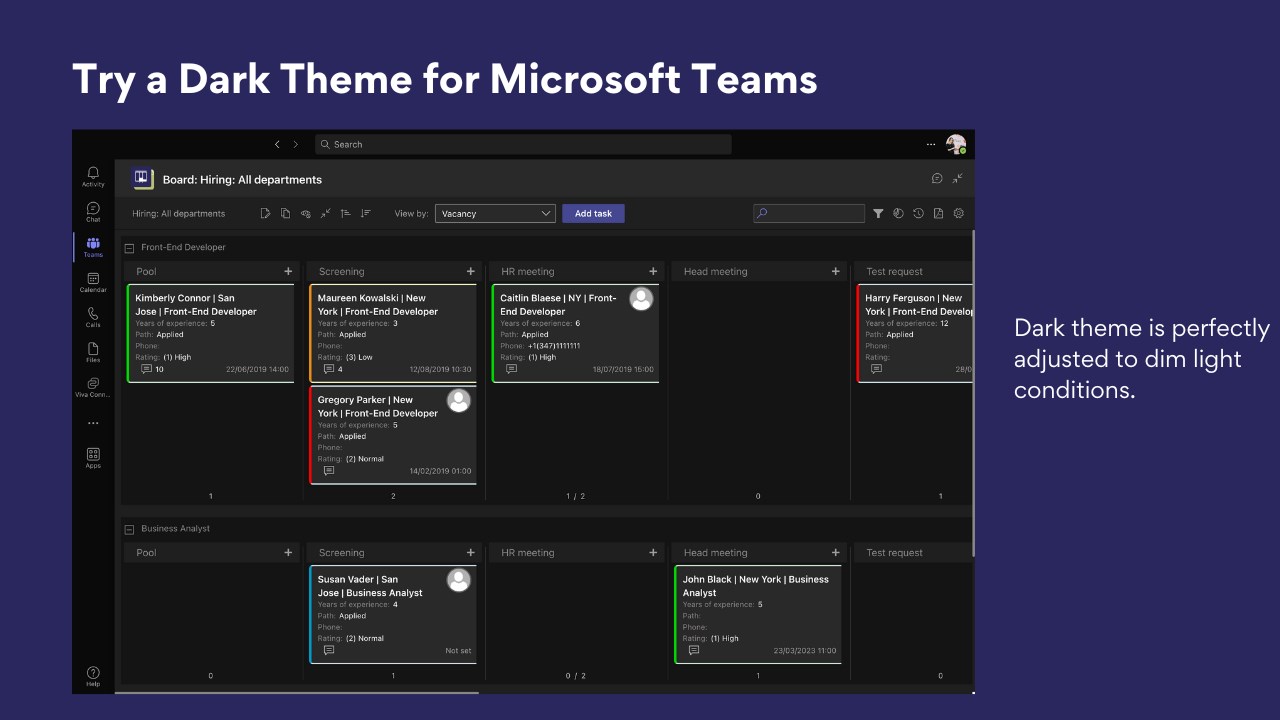
Task: Open comments on Caitlin Blaese card
Action: pos(512,369)
